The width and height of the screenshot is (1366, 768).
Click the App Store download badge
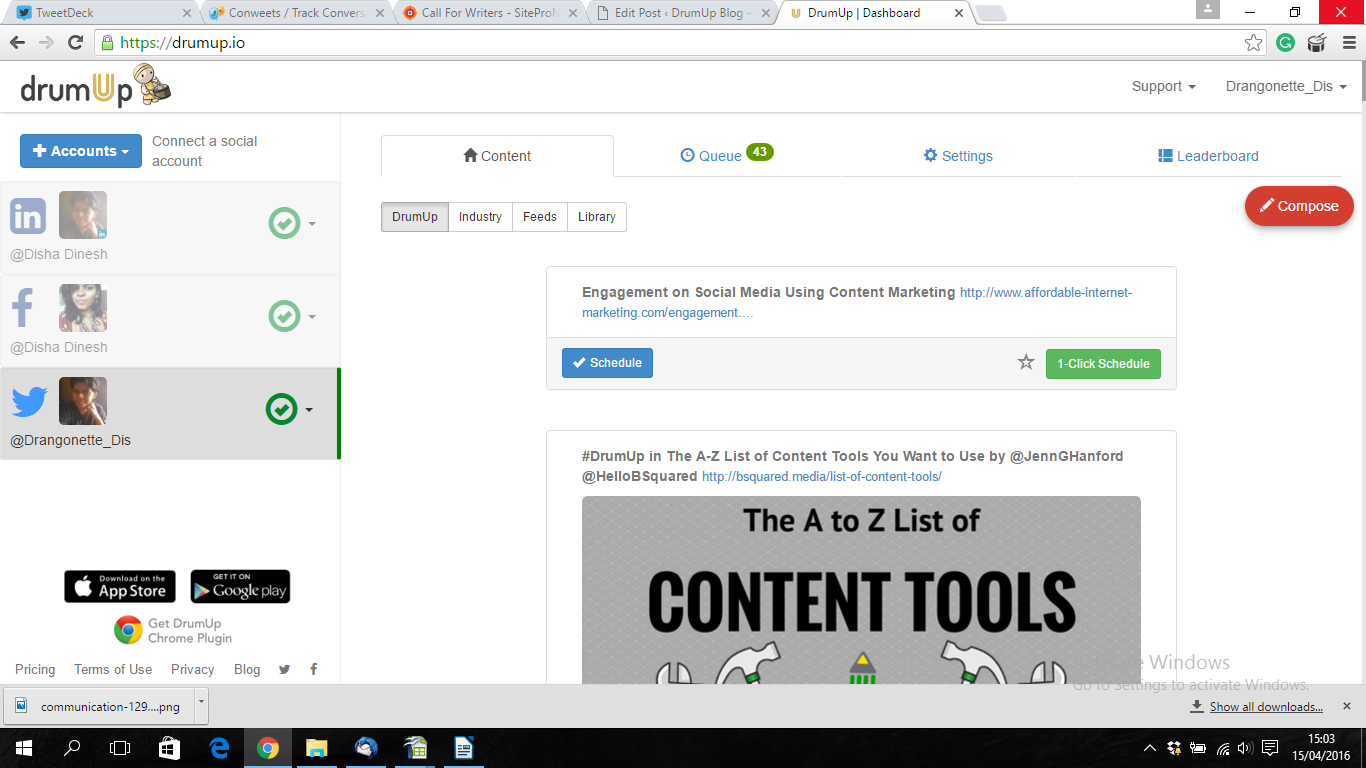120,587
